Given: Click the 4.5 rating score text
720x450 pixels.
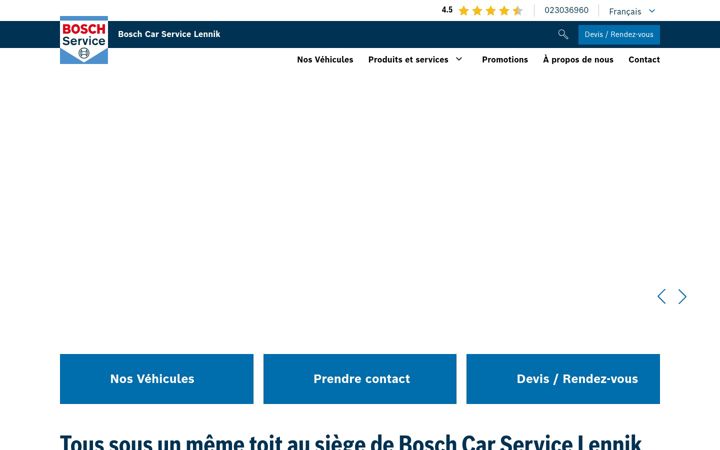Looking at the screenshot, I should [447, 10].
